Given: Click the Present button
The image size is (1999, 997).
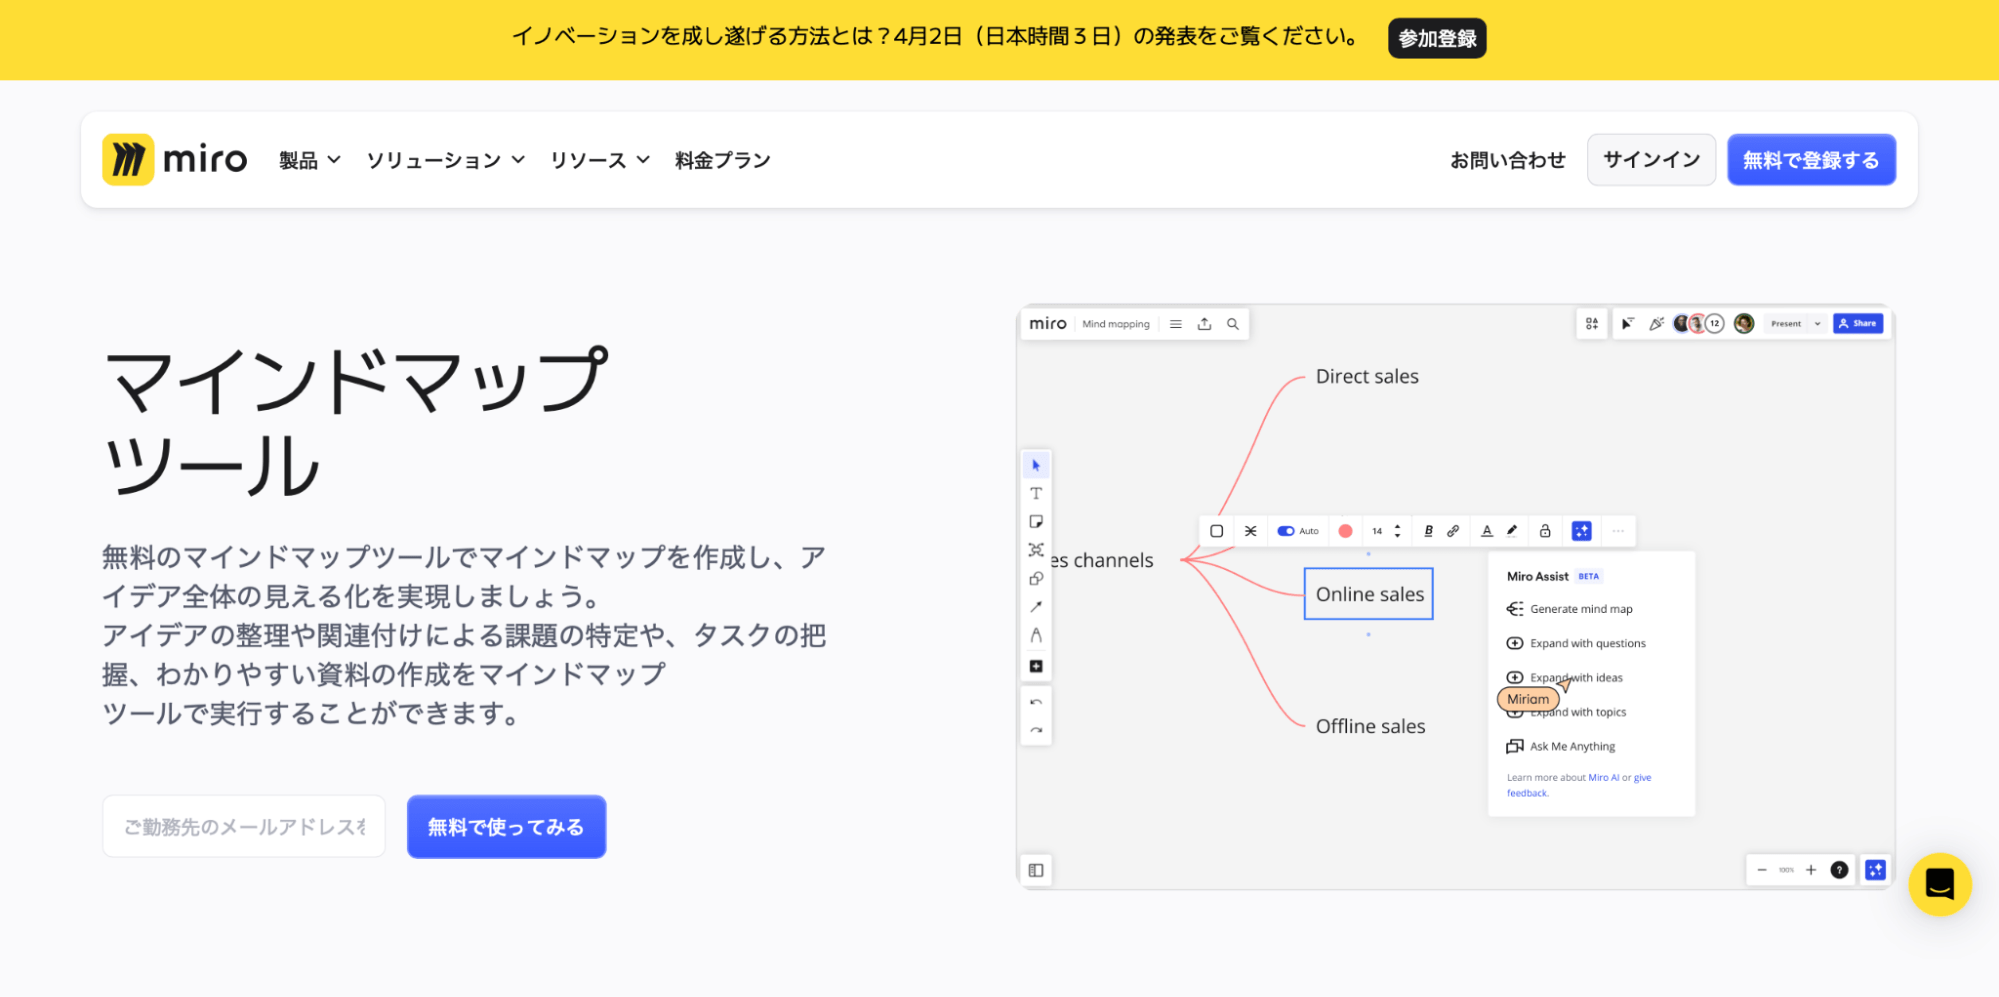Looking at the screenshot, I should (x=1786, y=324).
